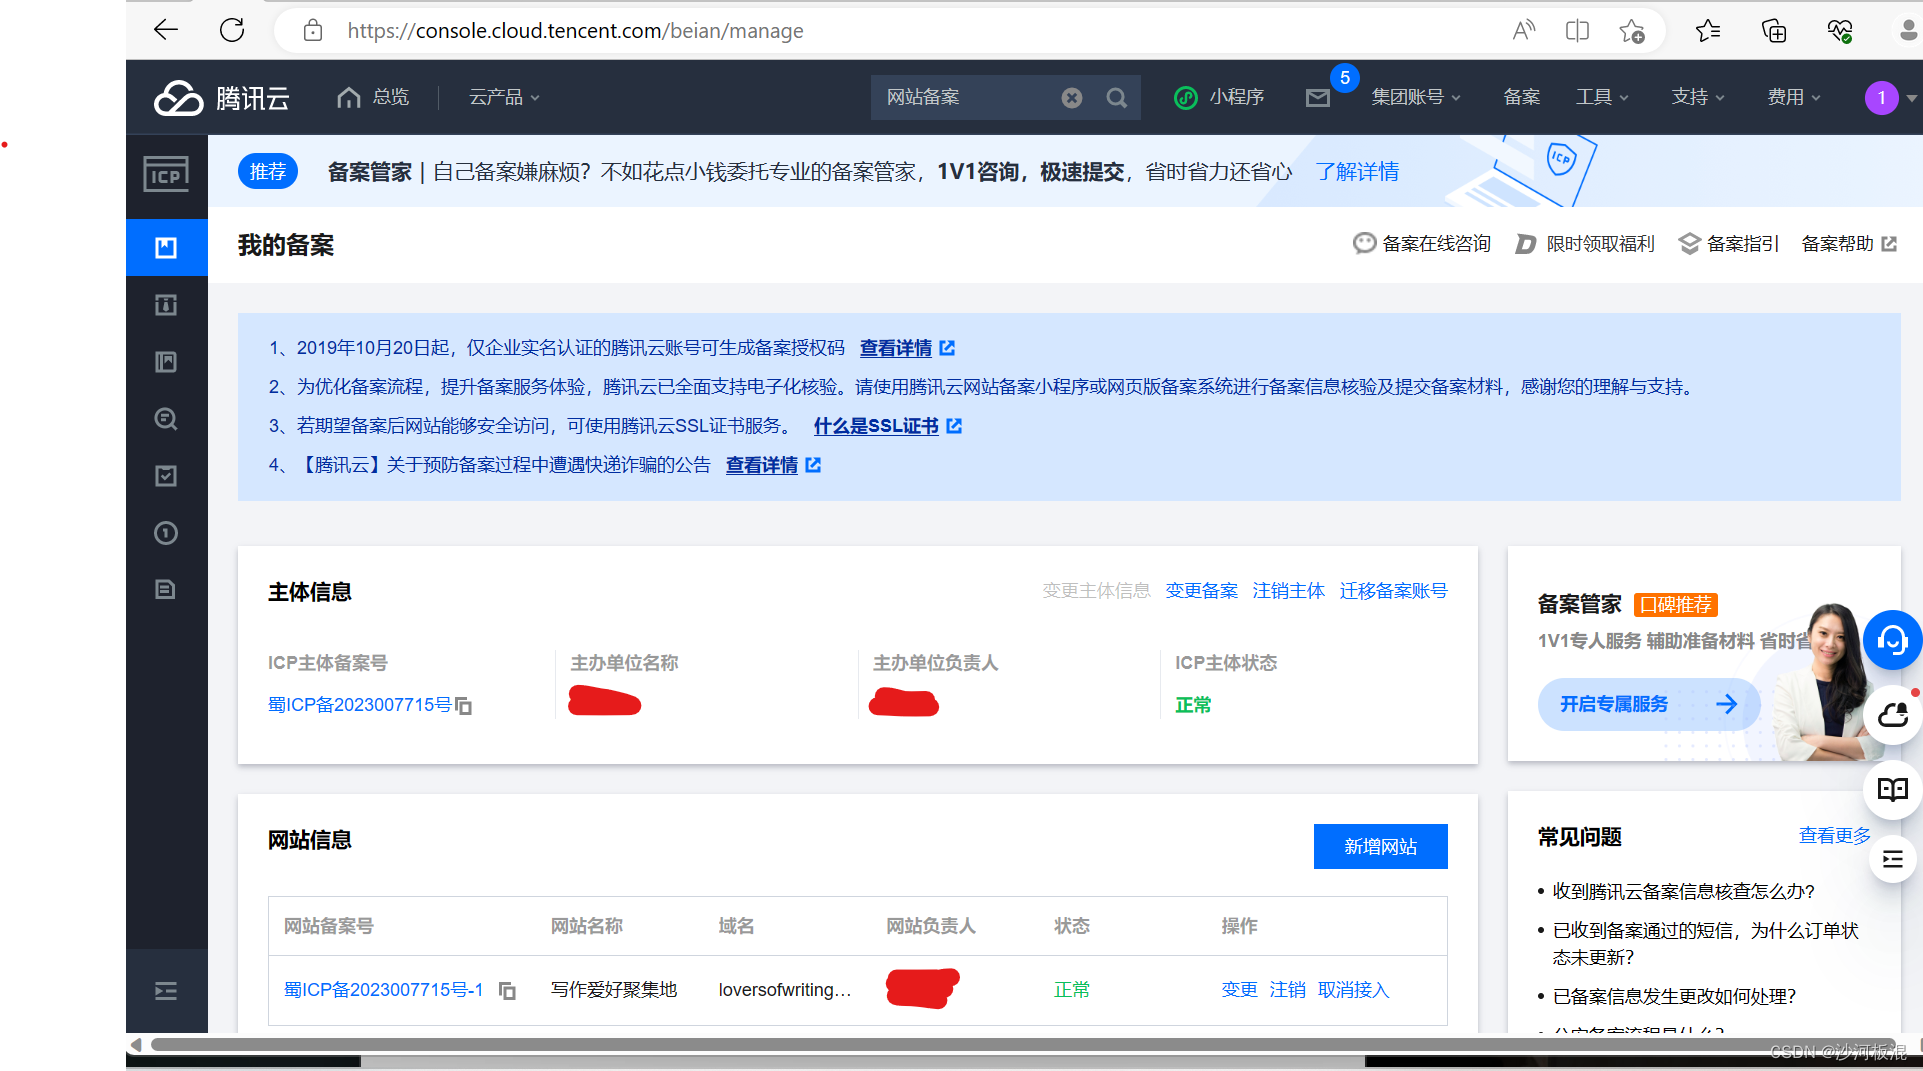1923x1071 pixels.
Task: Open the floating list menu icon
Action: pos(1893,859)
